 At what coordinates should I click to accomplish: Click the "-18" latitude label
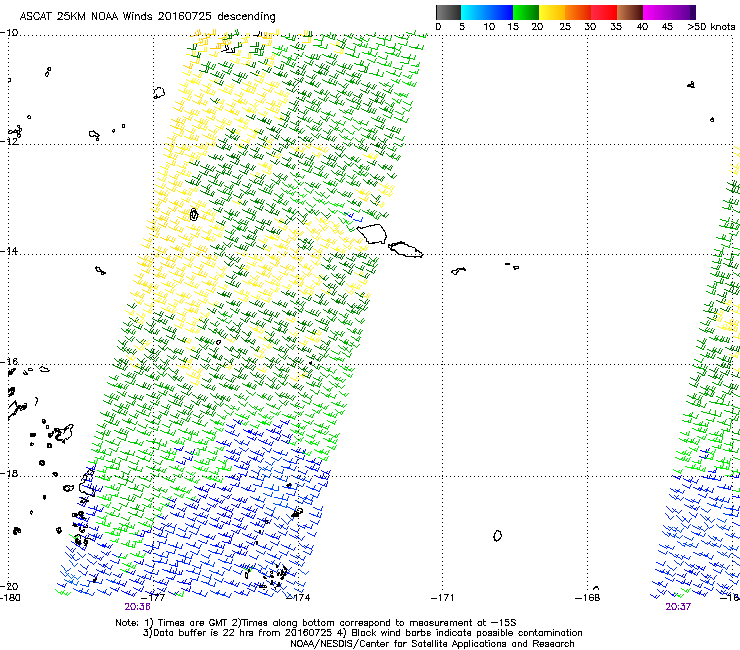(9, 473)
